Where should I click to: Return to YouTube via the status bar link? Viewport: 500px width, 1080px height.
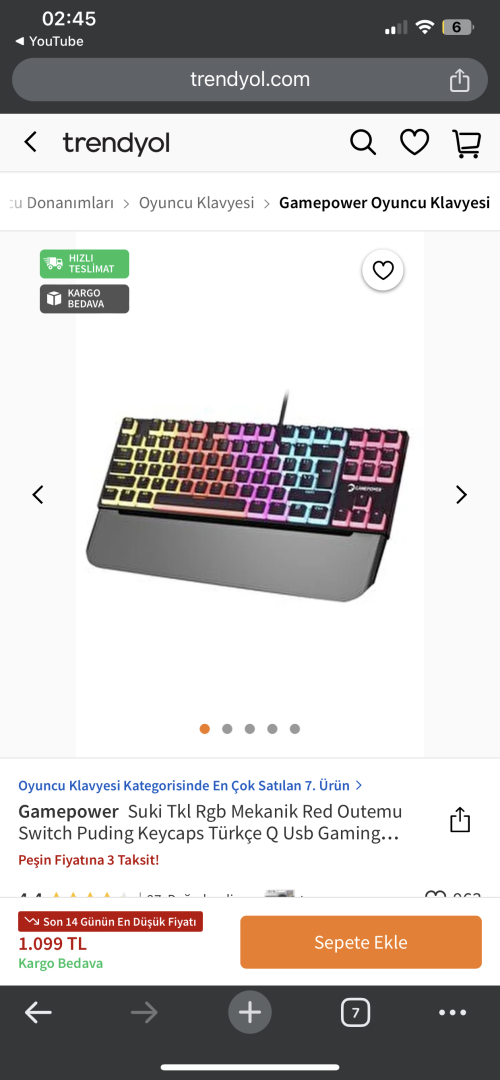(49, 41)
